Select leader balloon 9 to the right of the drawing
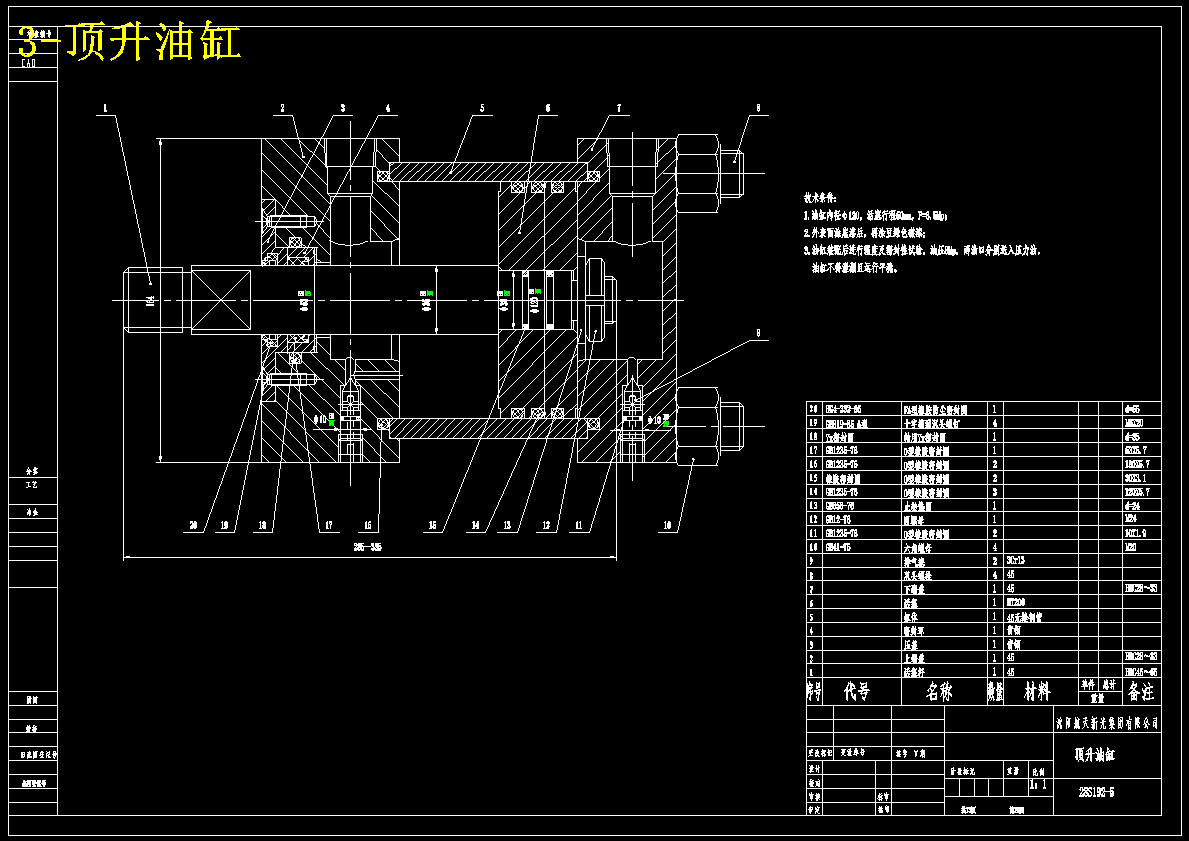The width and height of the screenshot is (1189, 841). coord(758,333)
